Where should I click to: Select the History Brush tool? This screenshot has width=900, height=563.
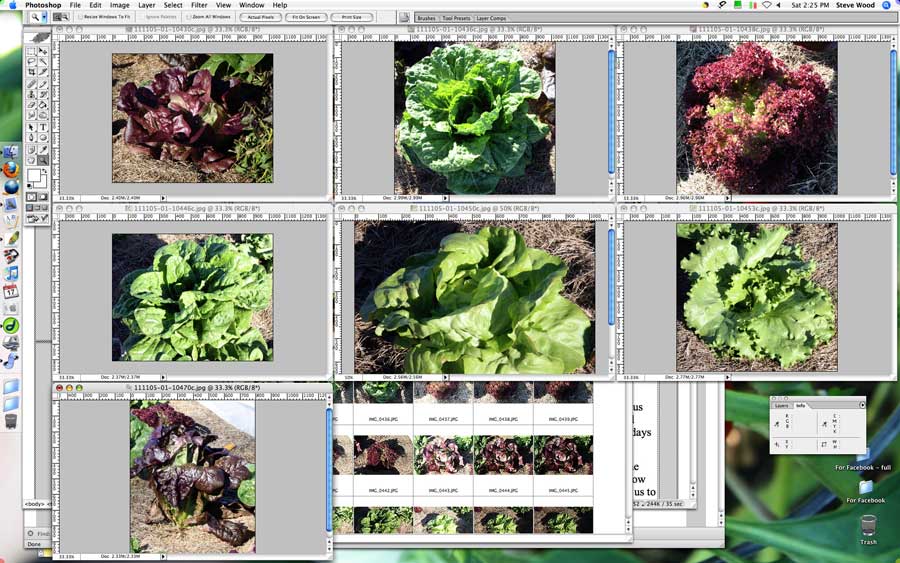43,94
